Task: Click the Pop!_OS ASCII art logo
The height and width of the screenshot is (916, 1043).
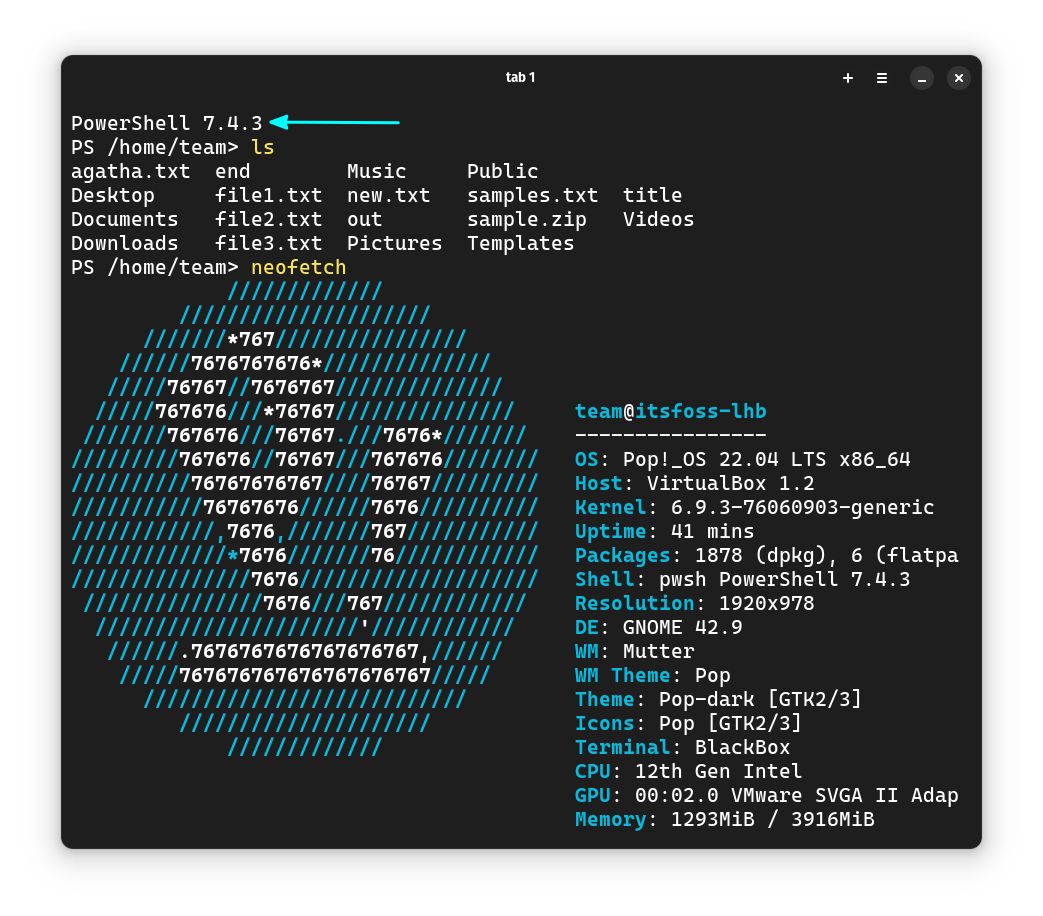Action: tap(305, 519)
